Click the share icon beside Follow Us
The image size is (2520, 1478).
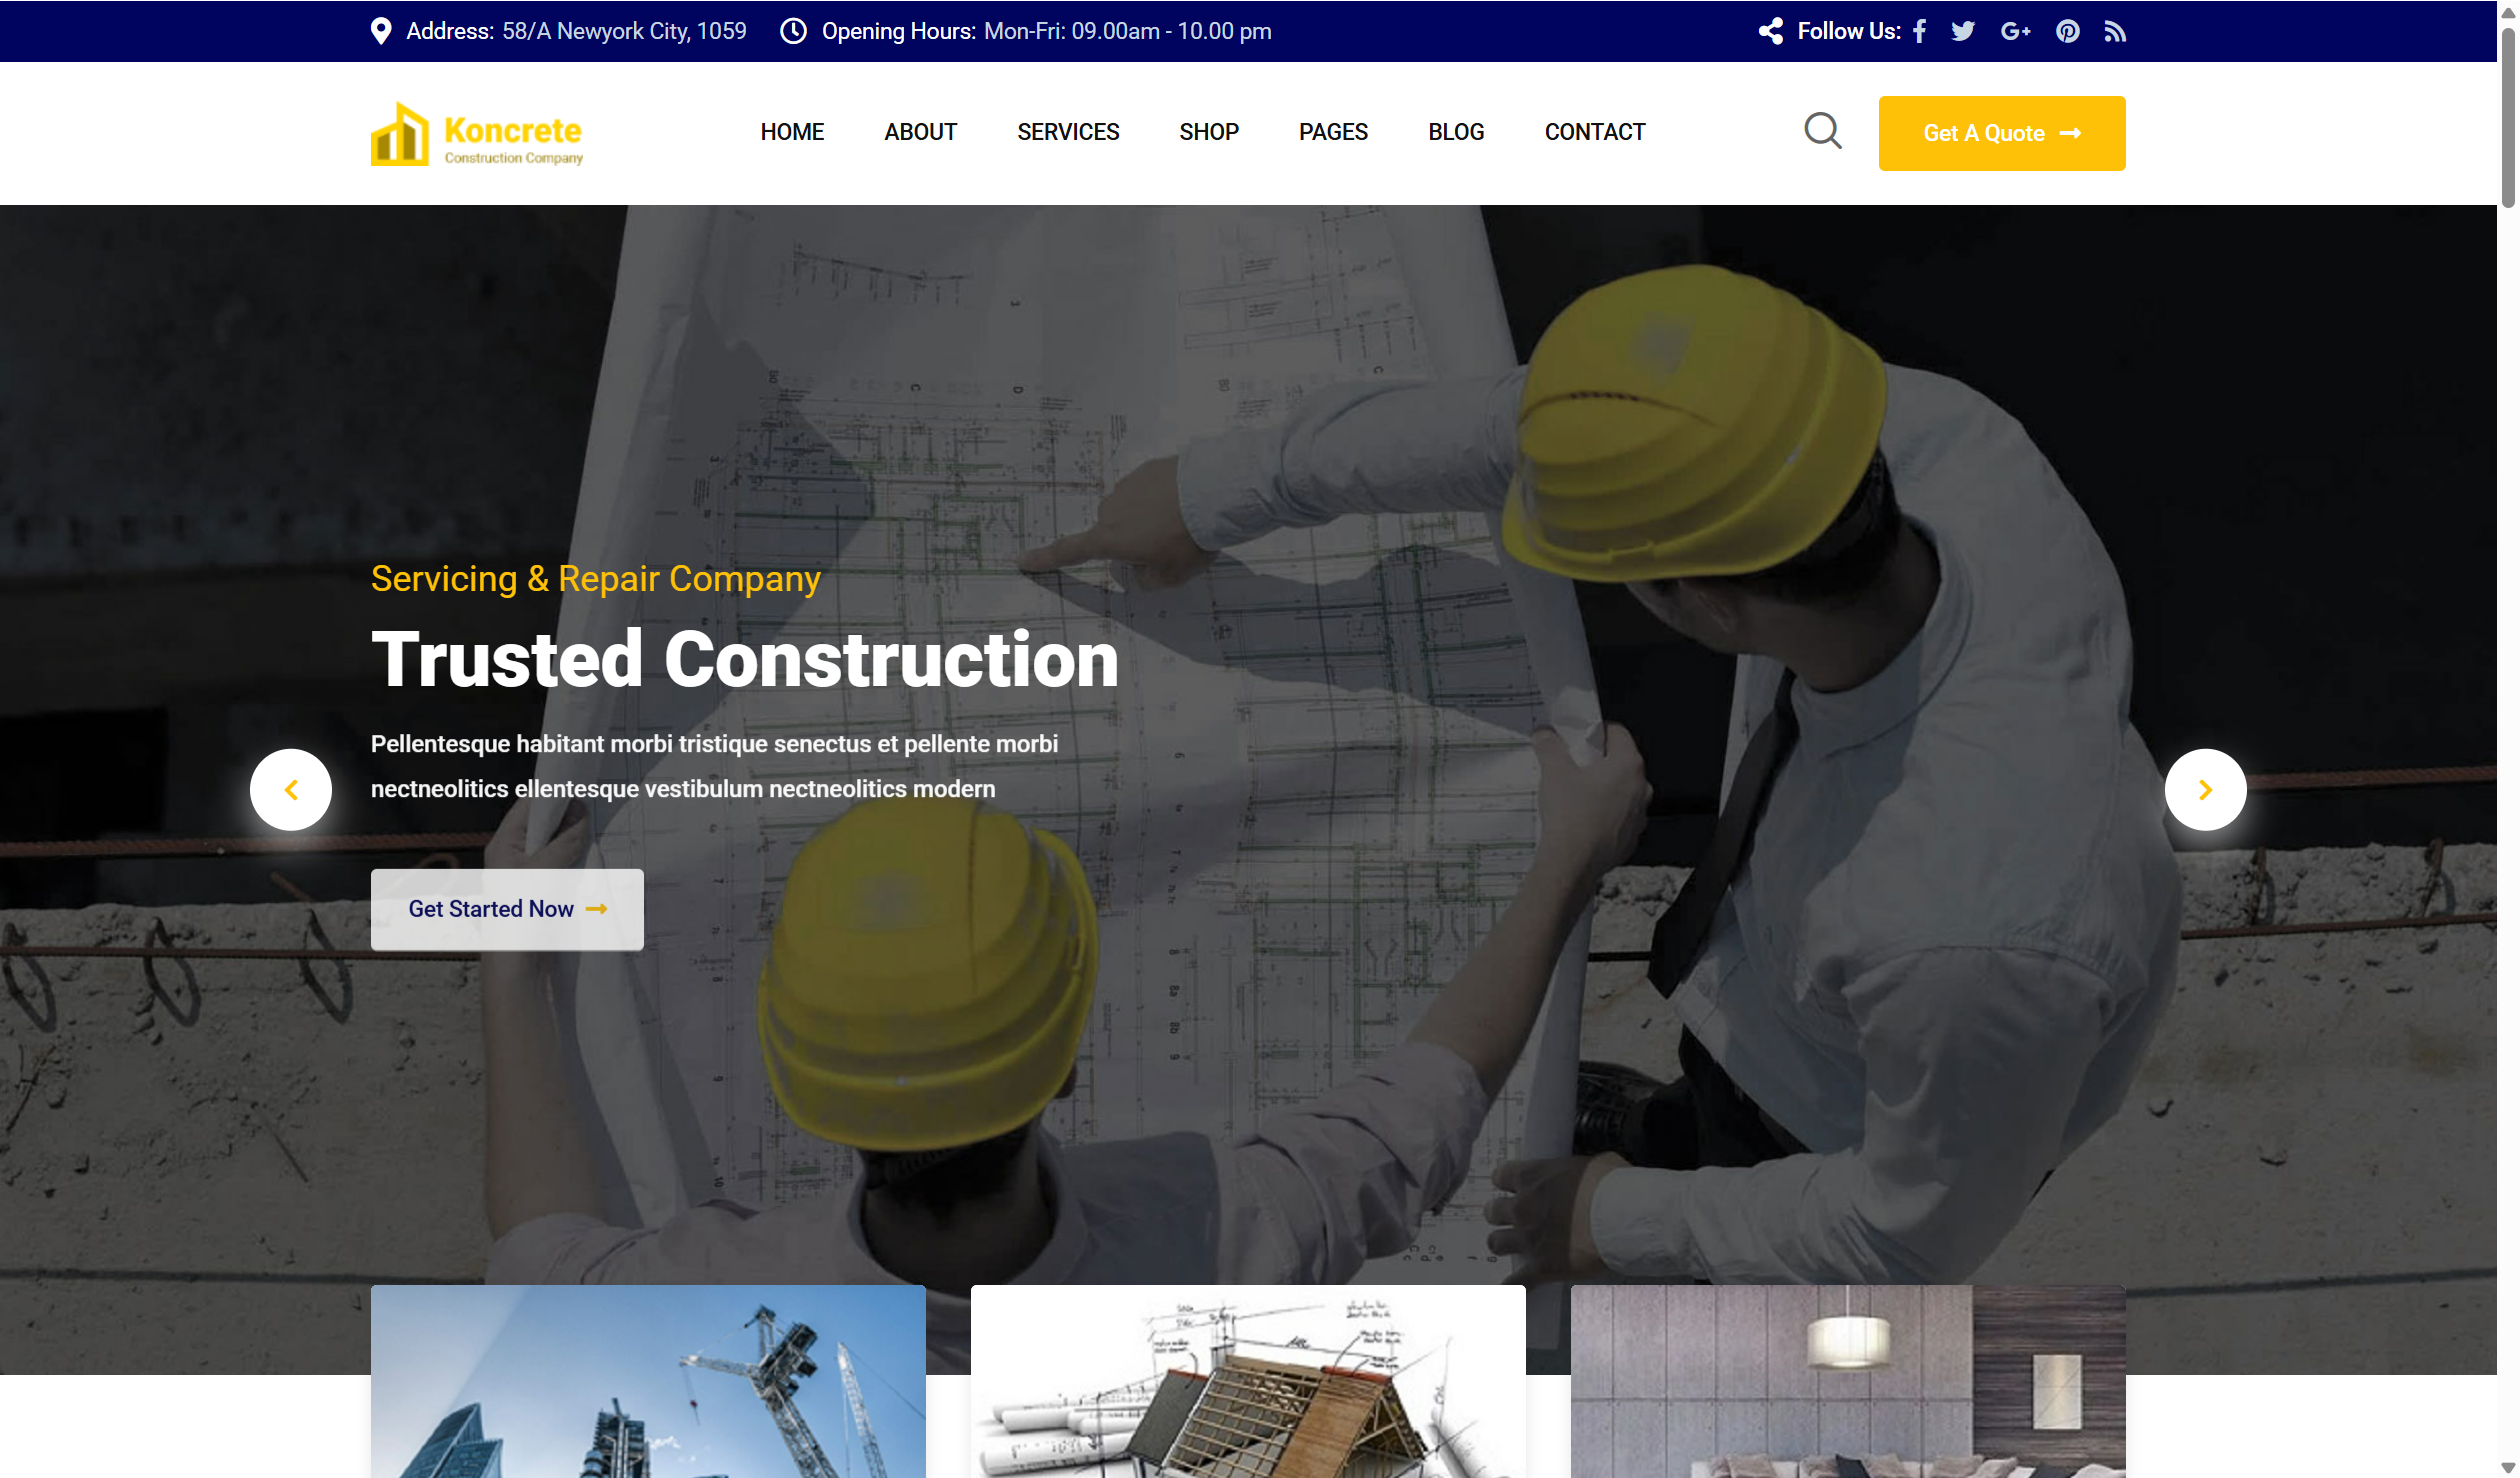pyautogui.click(x=1770, y=31)
